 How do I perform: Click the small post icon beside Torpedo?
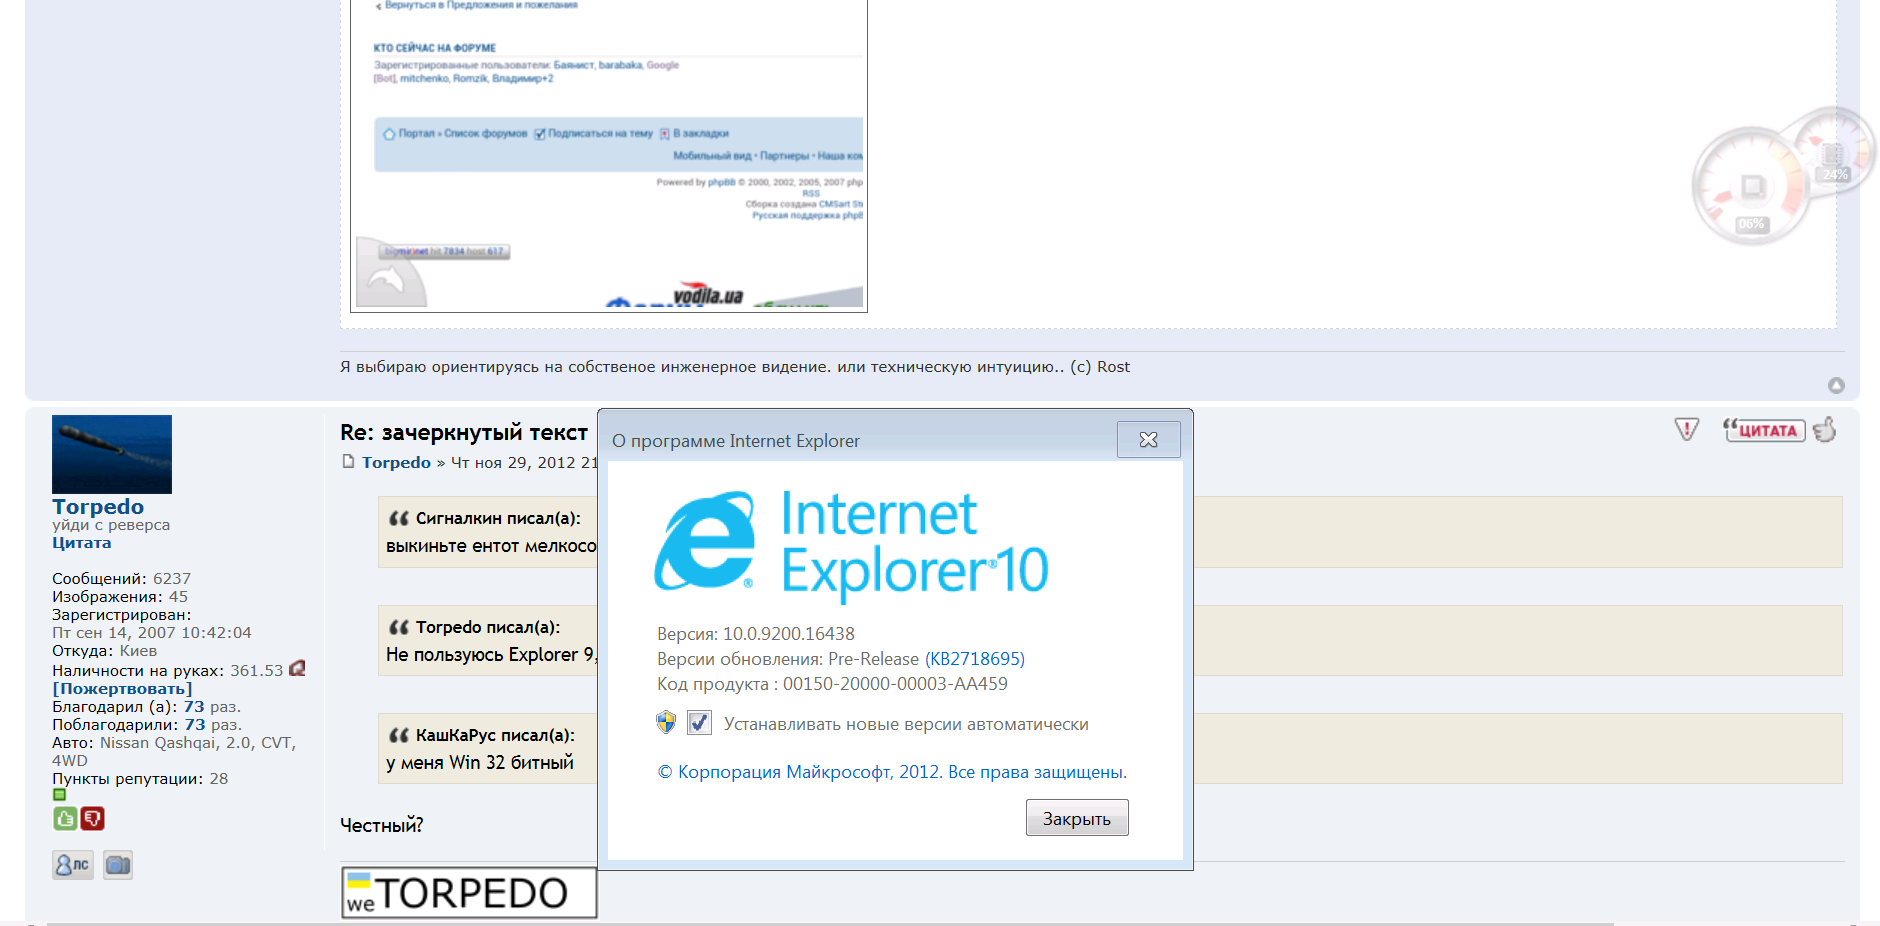coord(348,462)
